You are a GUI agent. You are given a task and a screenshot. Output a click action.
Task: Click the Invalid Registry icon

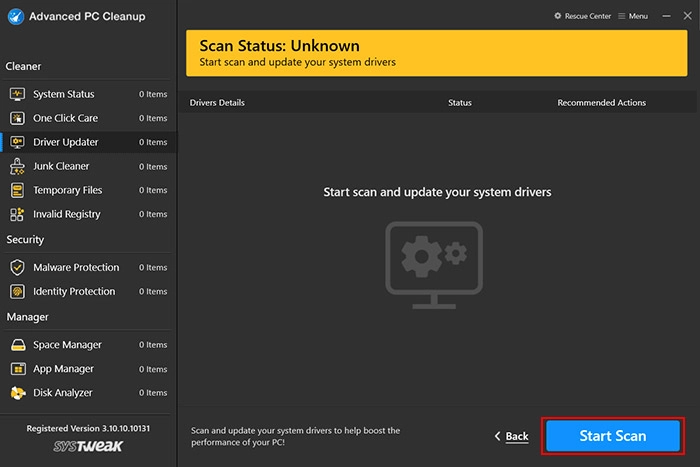pos(17,214)
